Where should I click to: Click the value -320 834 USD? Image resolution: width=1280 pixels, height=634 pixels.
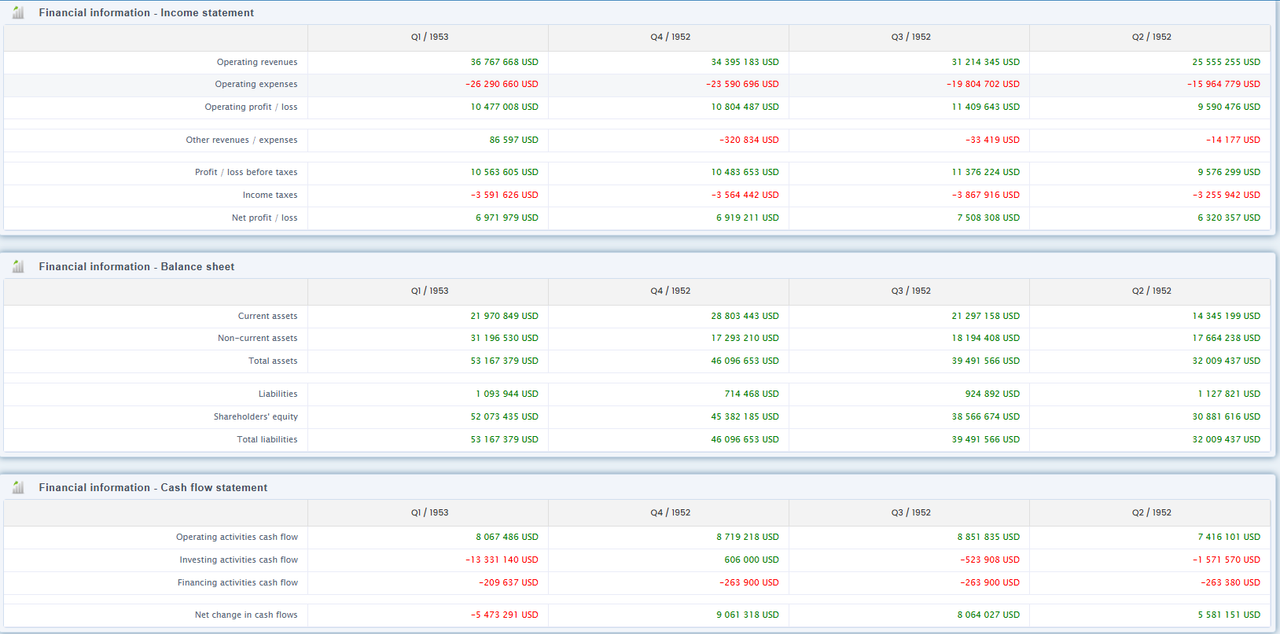click(749, 140)
